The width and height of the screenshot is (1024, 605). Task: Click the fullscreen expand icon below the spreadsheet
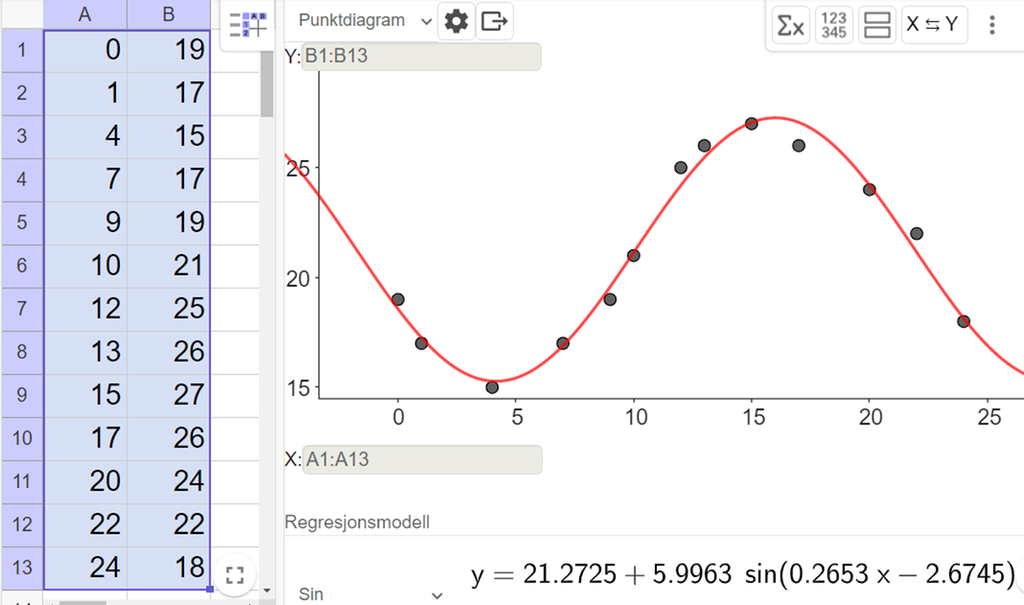[x=235, y=575]
